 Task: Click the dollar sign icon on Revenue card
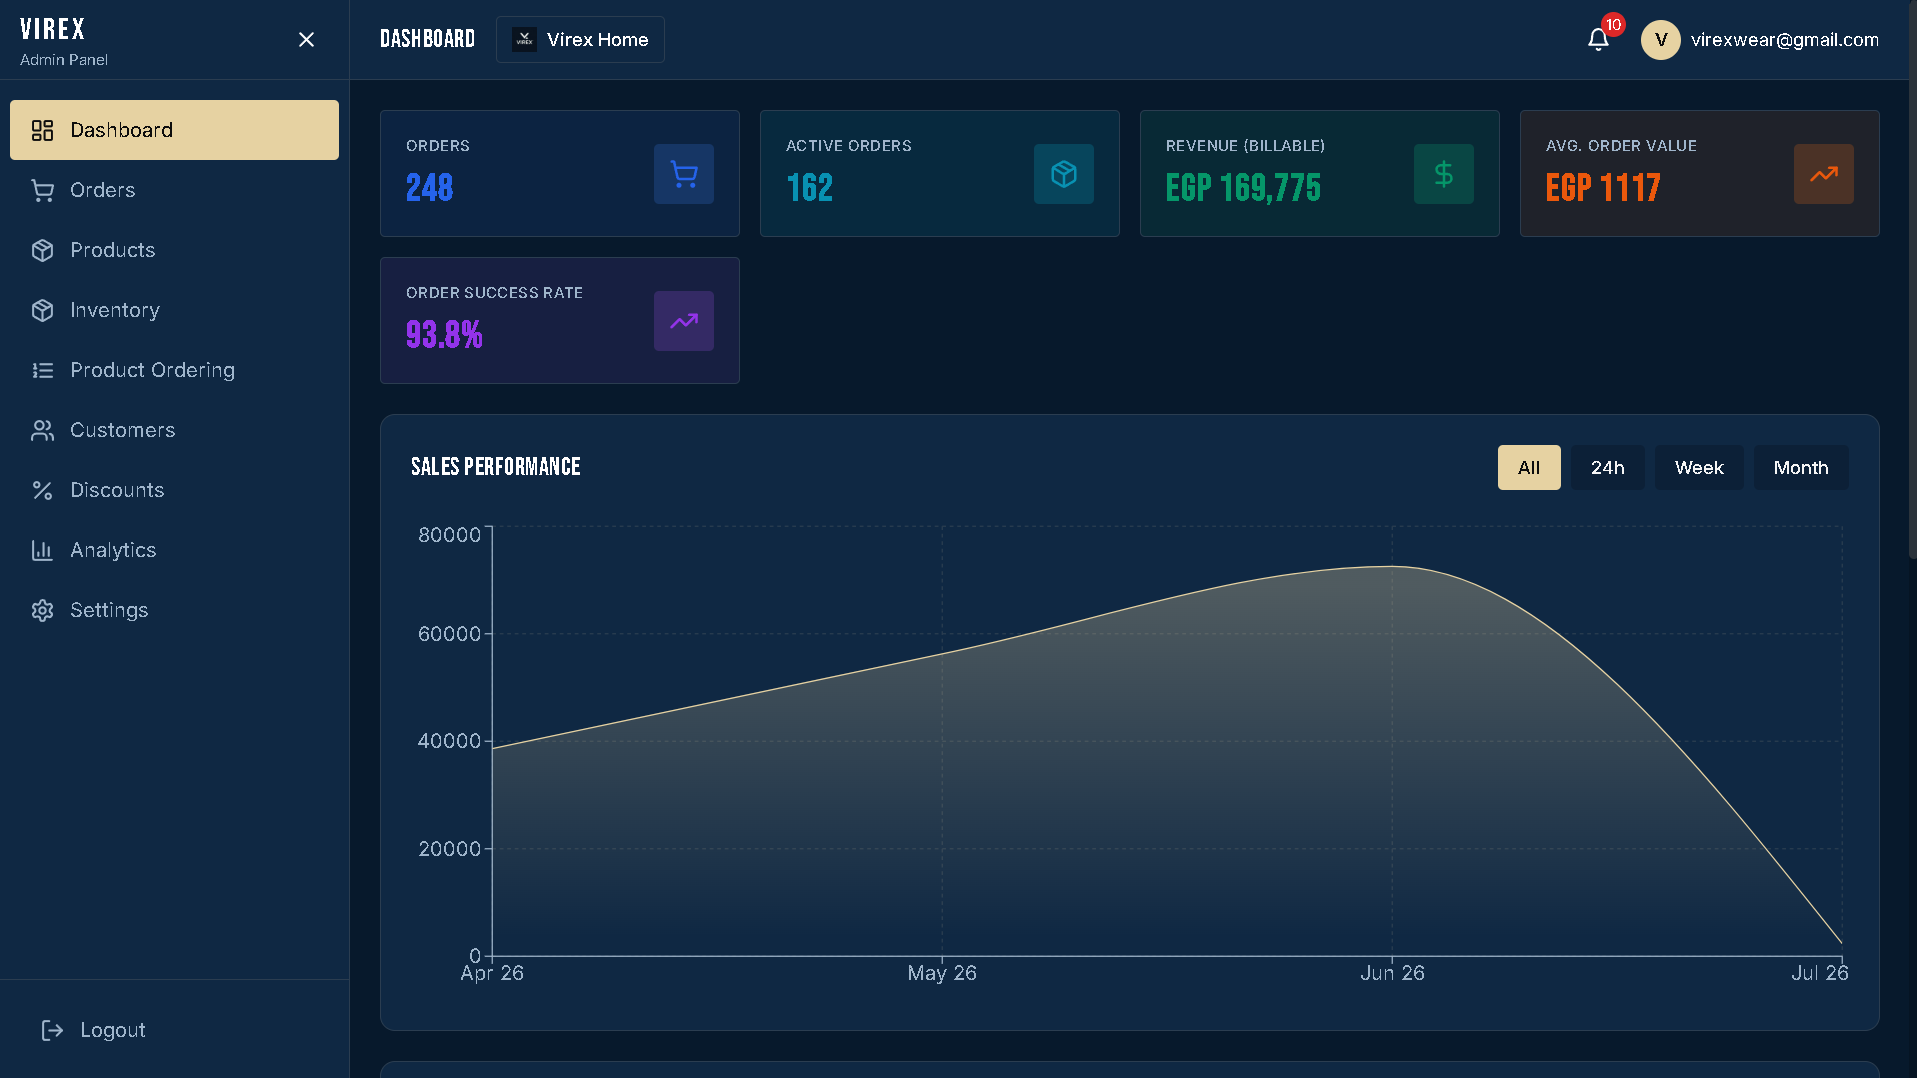tap(1444, 174)
